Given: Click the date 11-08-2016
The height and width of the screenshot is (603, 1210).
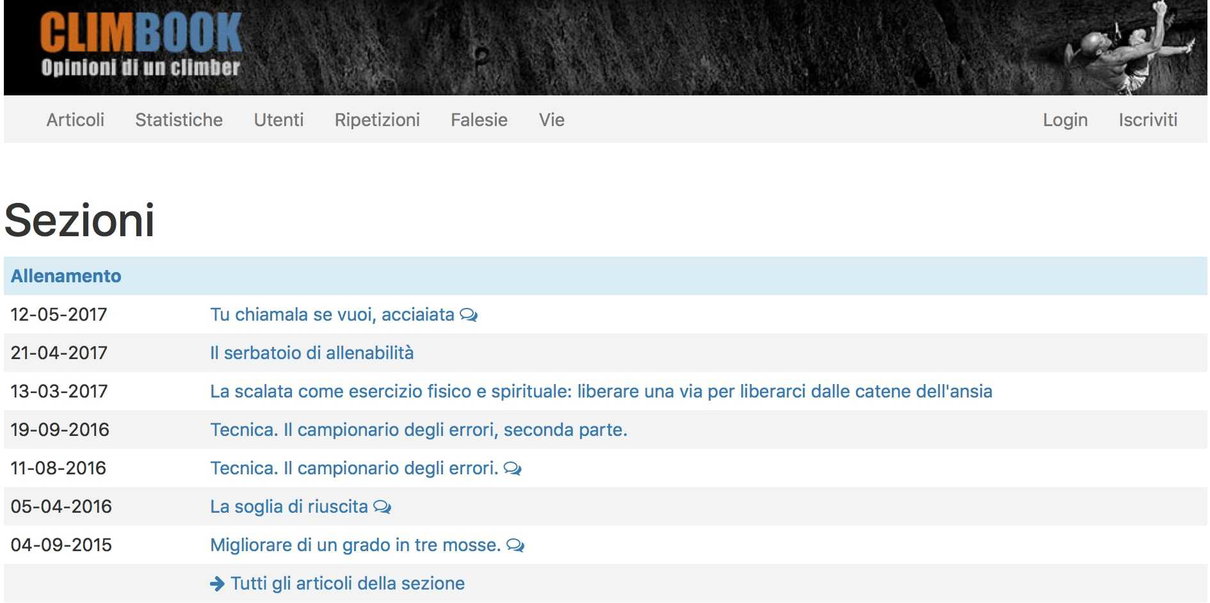Looking at the screenshot, I should pos(58,468).
